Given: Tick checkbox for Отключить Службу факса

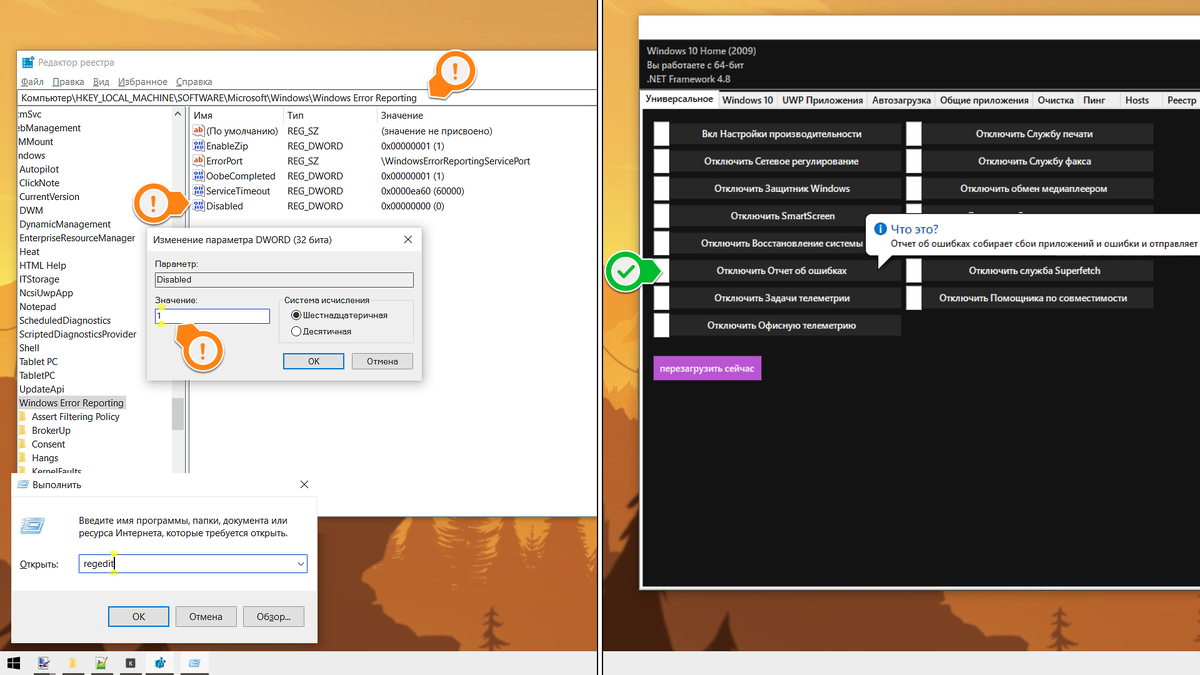Looking at the screenshot, I should click(913, 161).
